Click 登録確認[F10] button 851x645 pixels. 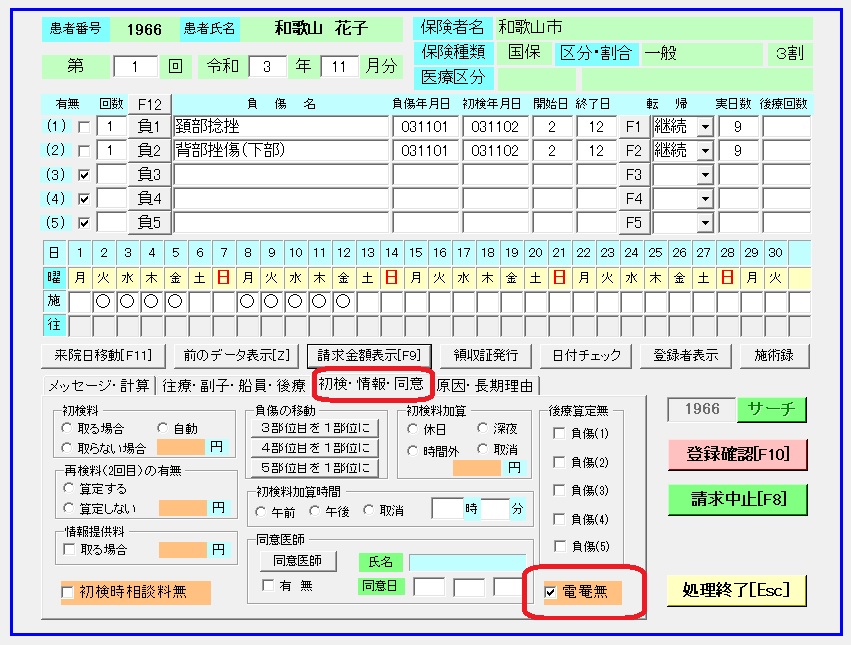(x=737, y=454)
